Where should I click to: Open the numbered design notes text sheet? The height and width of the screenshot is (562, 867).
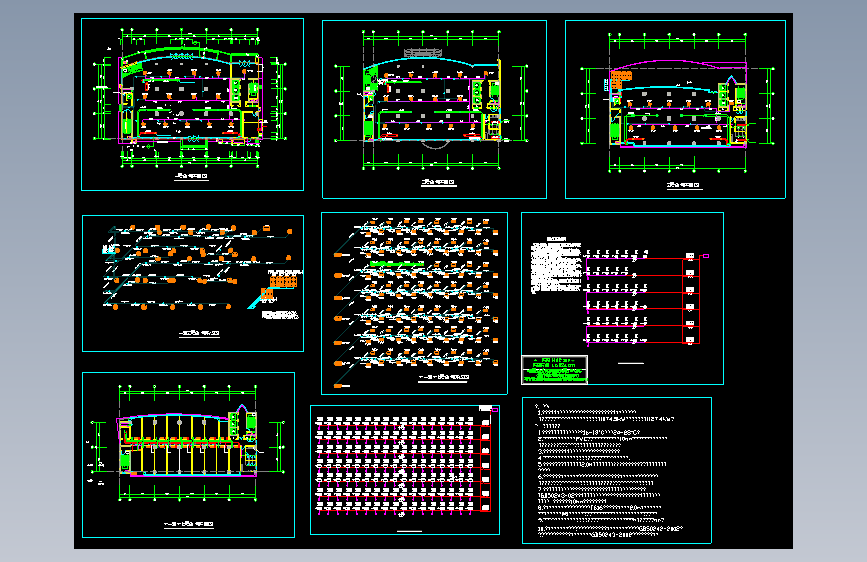[617, 470]
